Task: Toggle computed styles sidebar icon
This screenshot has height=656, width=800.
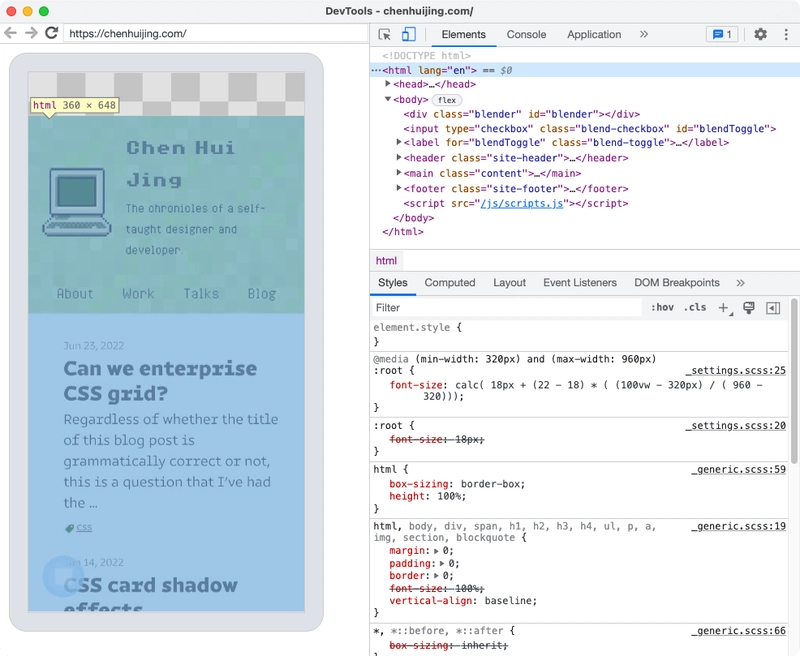Action: (773, 308)
